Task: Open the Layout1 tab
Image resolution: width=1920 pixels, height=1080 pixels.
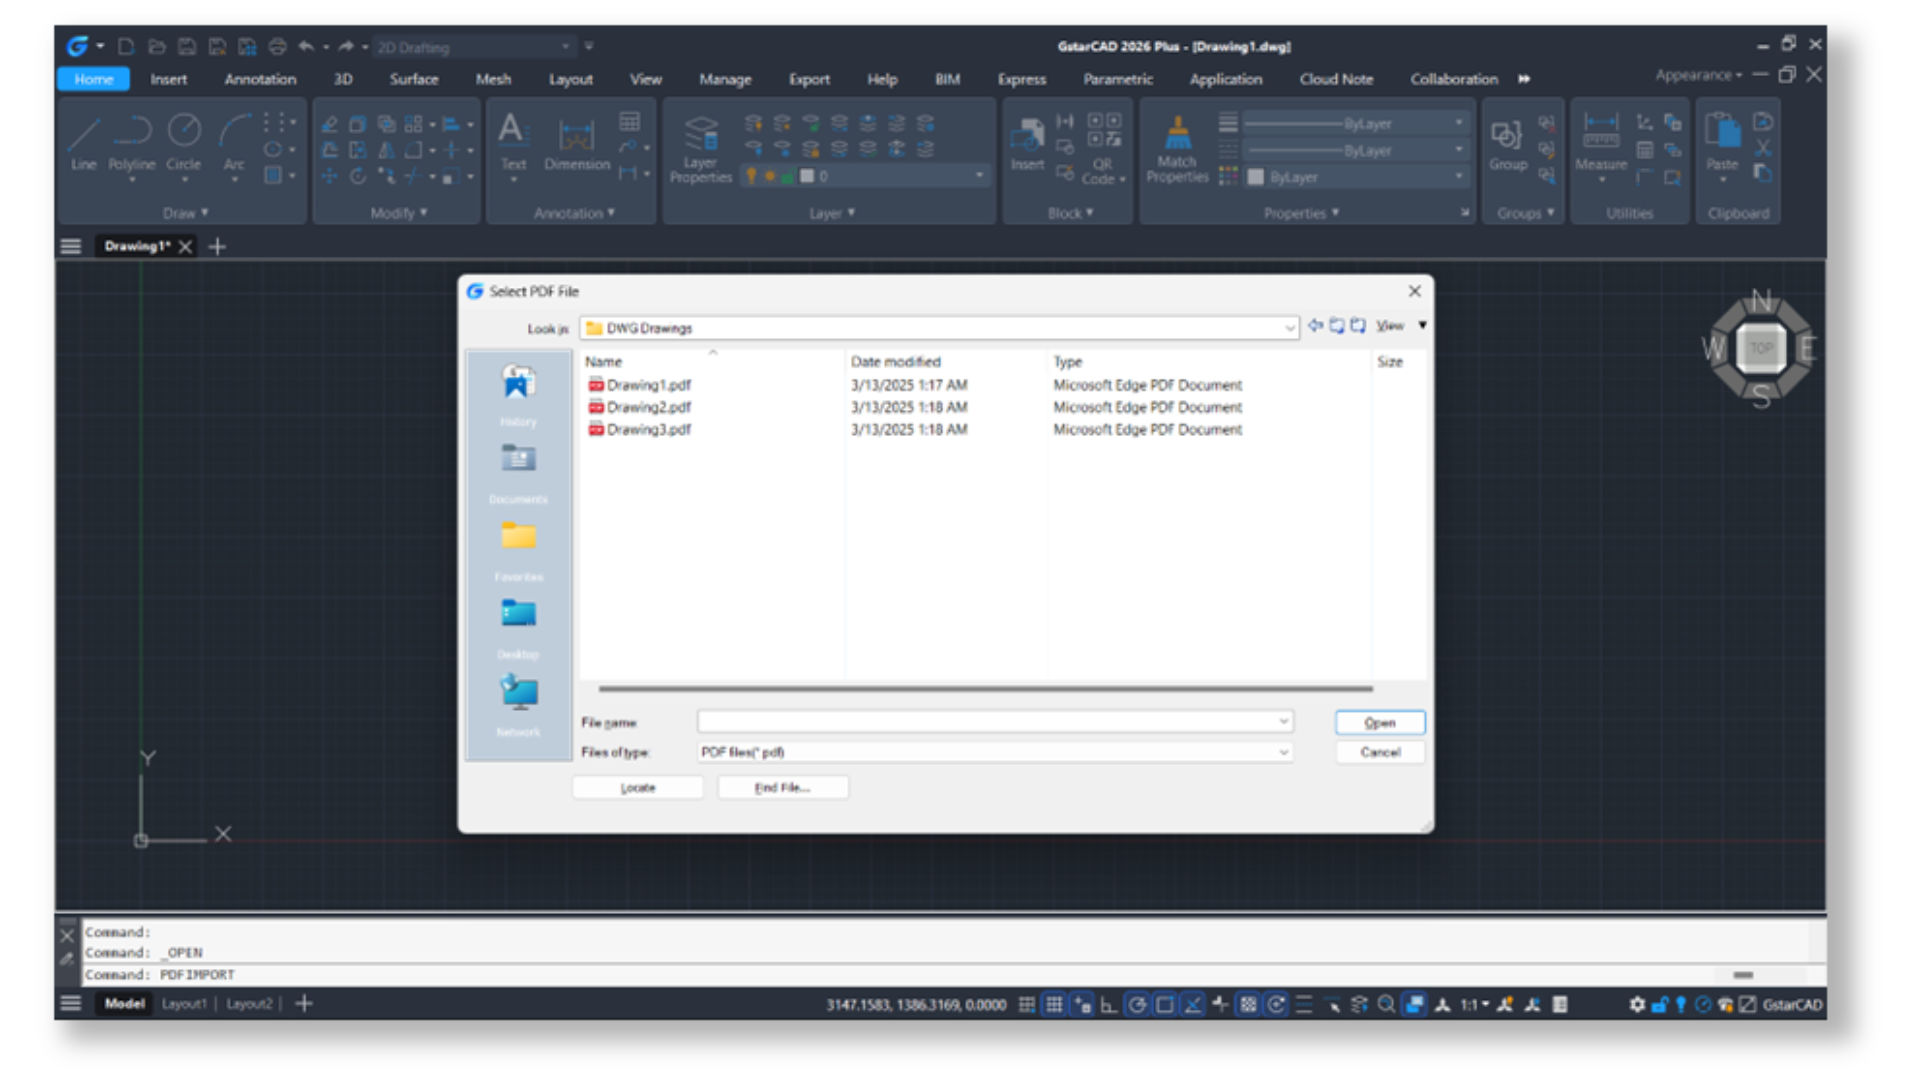Action: tap(185, 1005)
